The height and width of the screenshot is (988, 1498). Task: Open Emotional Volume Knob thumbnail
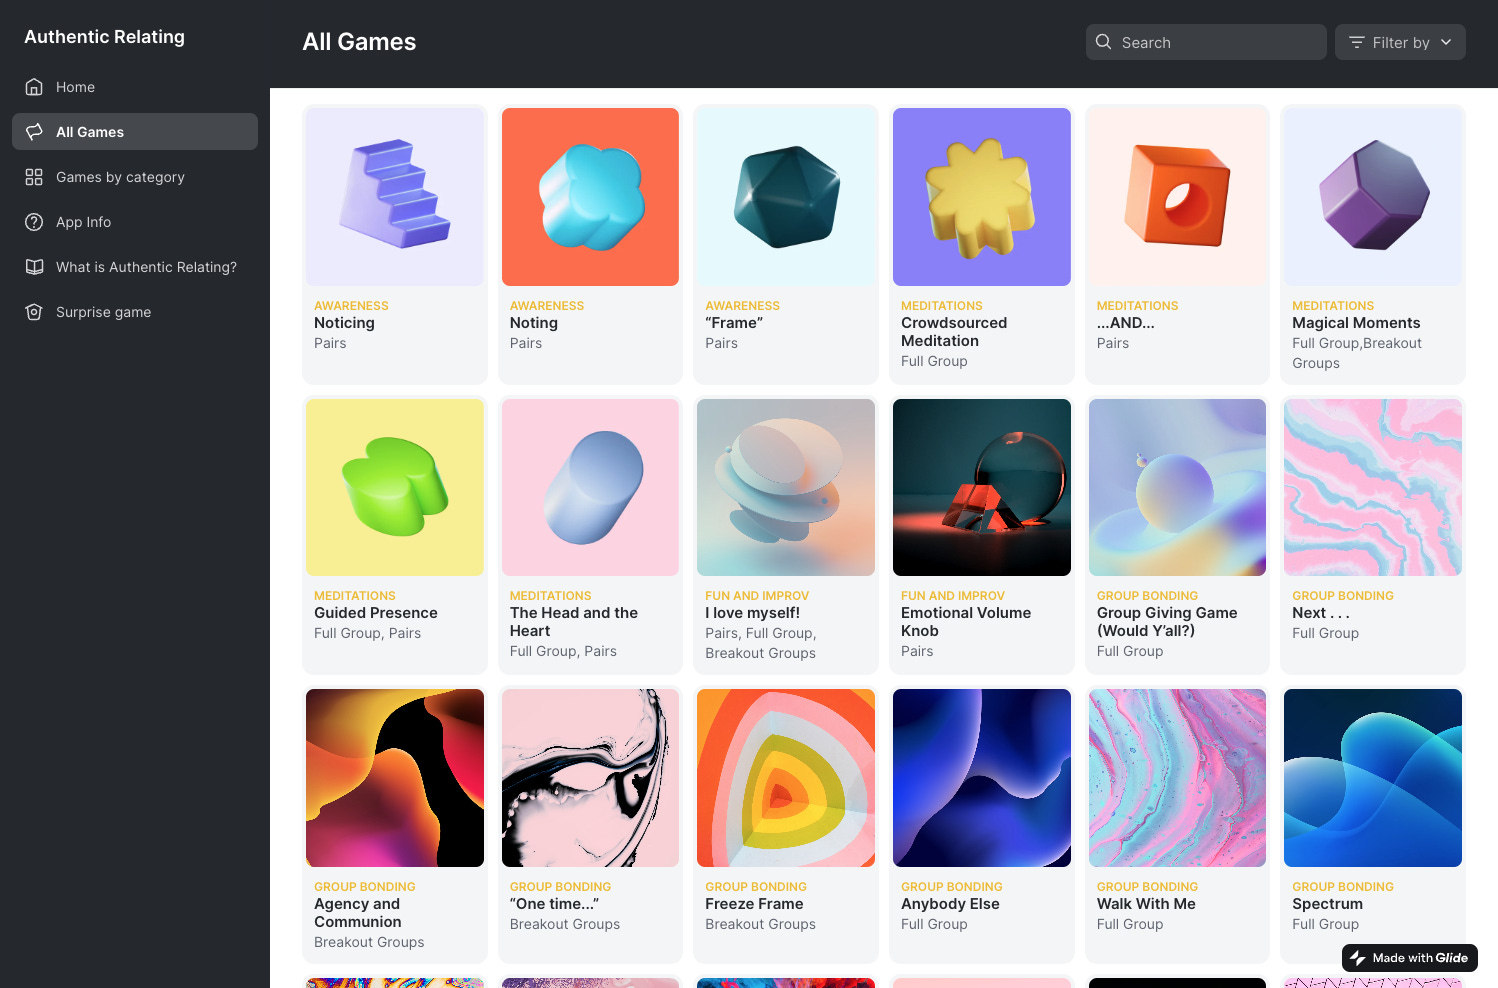tap(982, 487)
